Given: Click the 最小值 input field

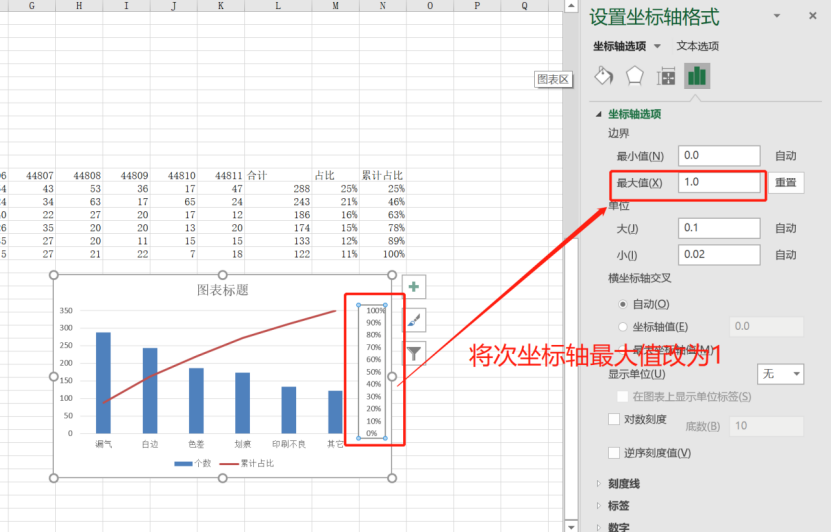Looking at the screenshot, I should pyautogui.click(x=719, y=156).
